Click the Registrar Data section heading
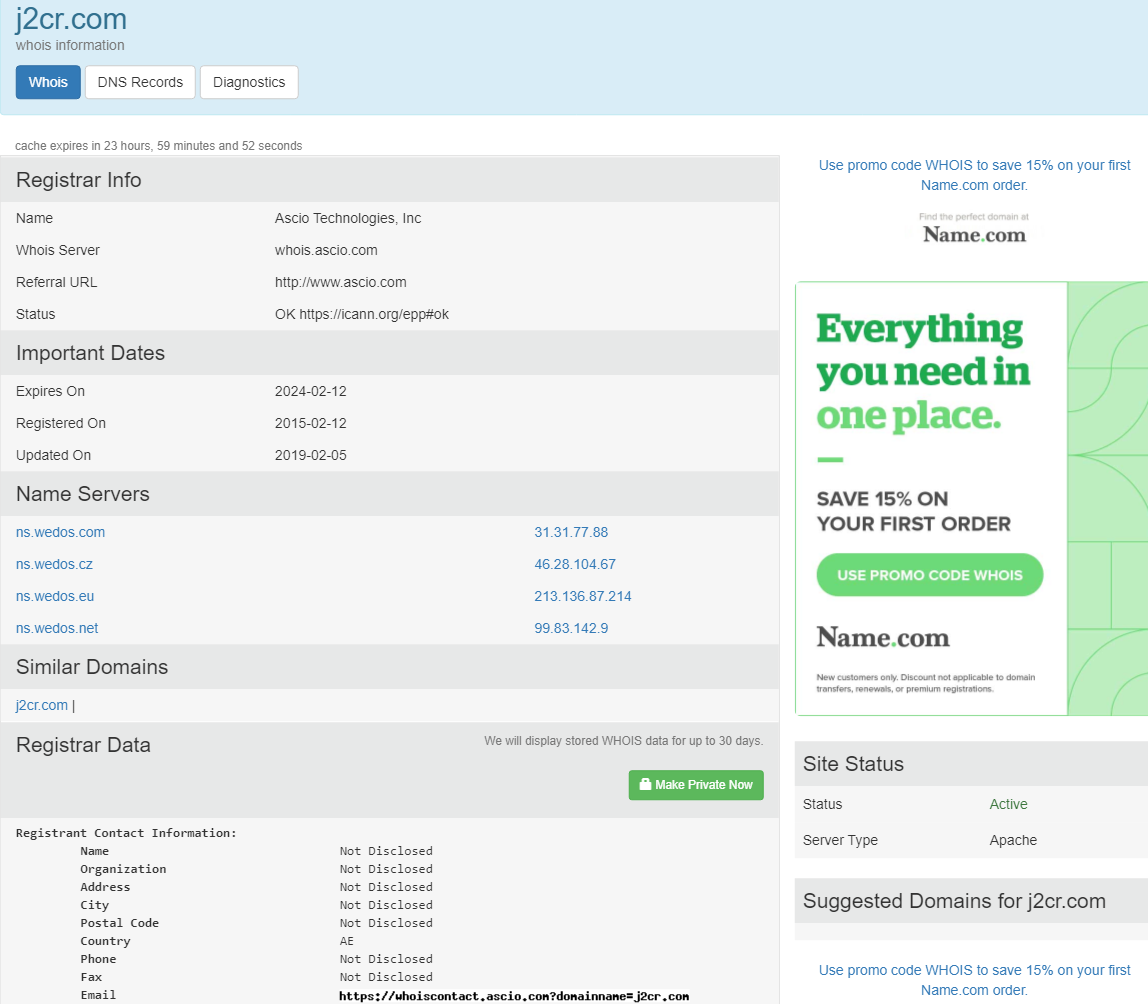Viewport: 1148px width, 1004px height. coord(83,745)
